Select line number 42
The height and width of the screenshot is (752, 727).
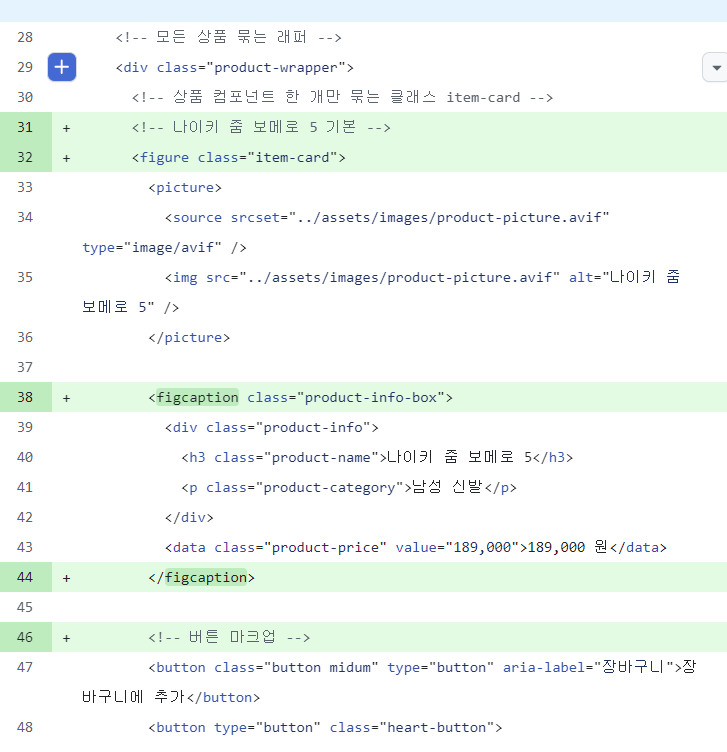coord(25,517)
